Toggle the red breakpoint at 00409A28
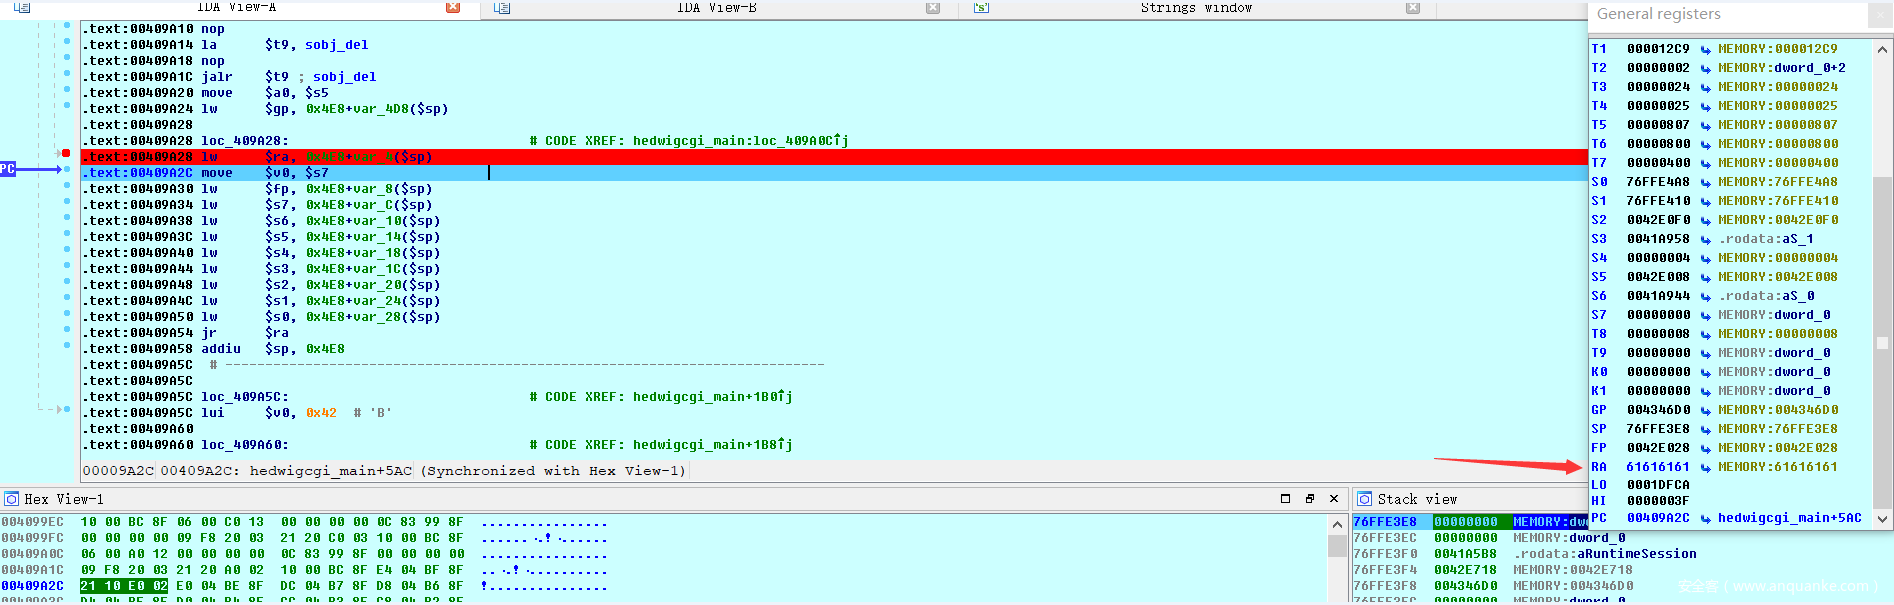1894x605 pixels. click(x=66, y=153)
